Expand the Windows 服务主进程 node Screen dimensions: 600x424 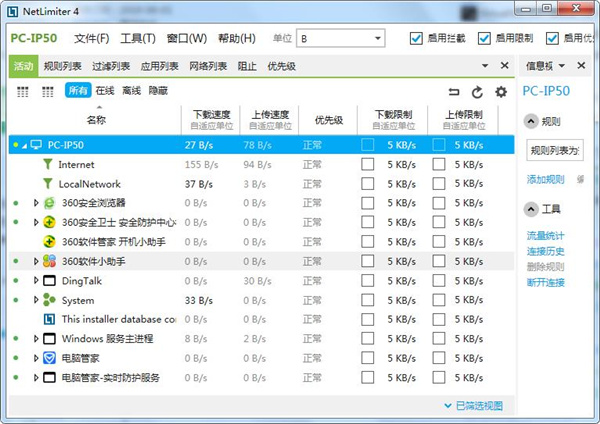(36, 339)
